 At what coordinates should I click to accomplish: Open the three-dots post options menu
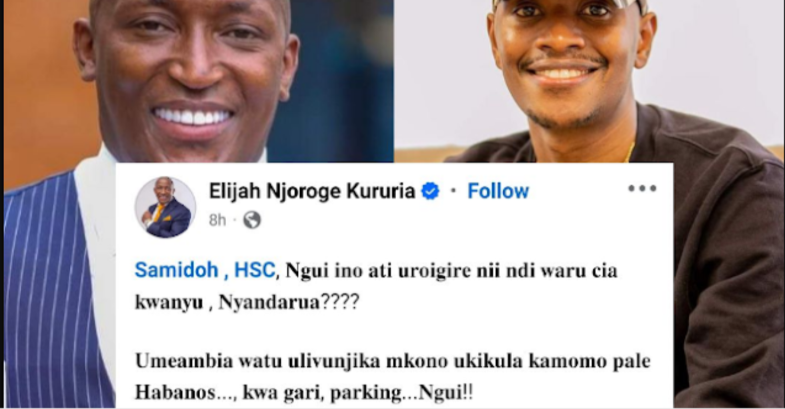642,189
